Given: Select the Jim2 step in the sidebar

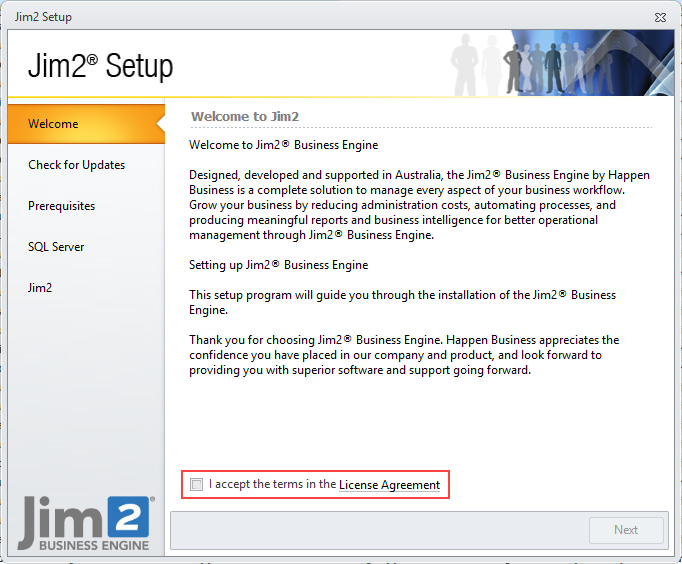Looking at the screenshot, I should (40, 288).
